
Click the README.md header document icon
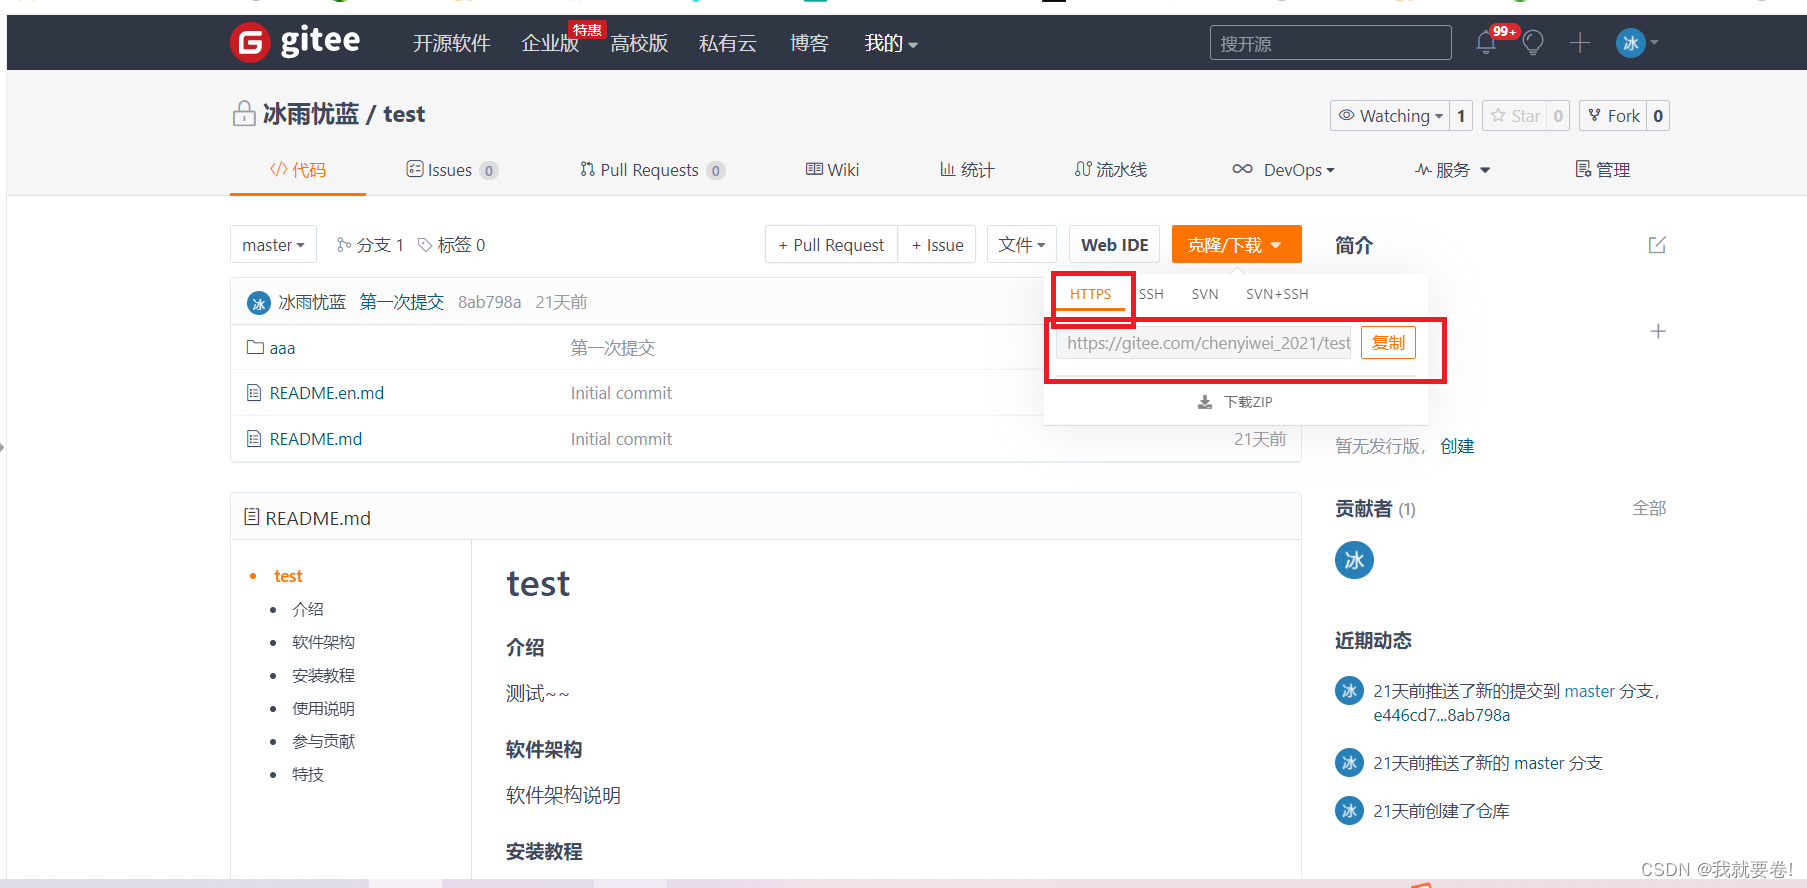(252, 517)
